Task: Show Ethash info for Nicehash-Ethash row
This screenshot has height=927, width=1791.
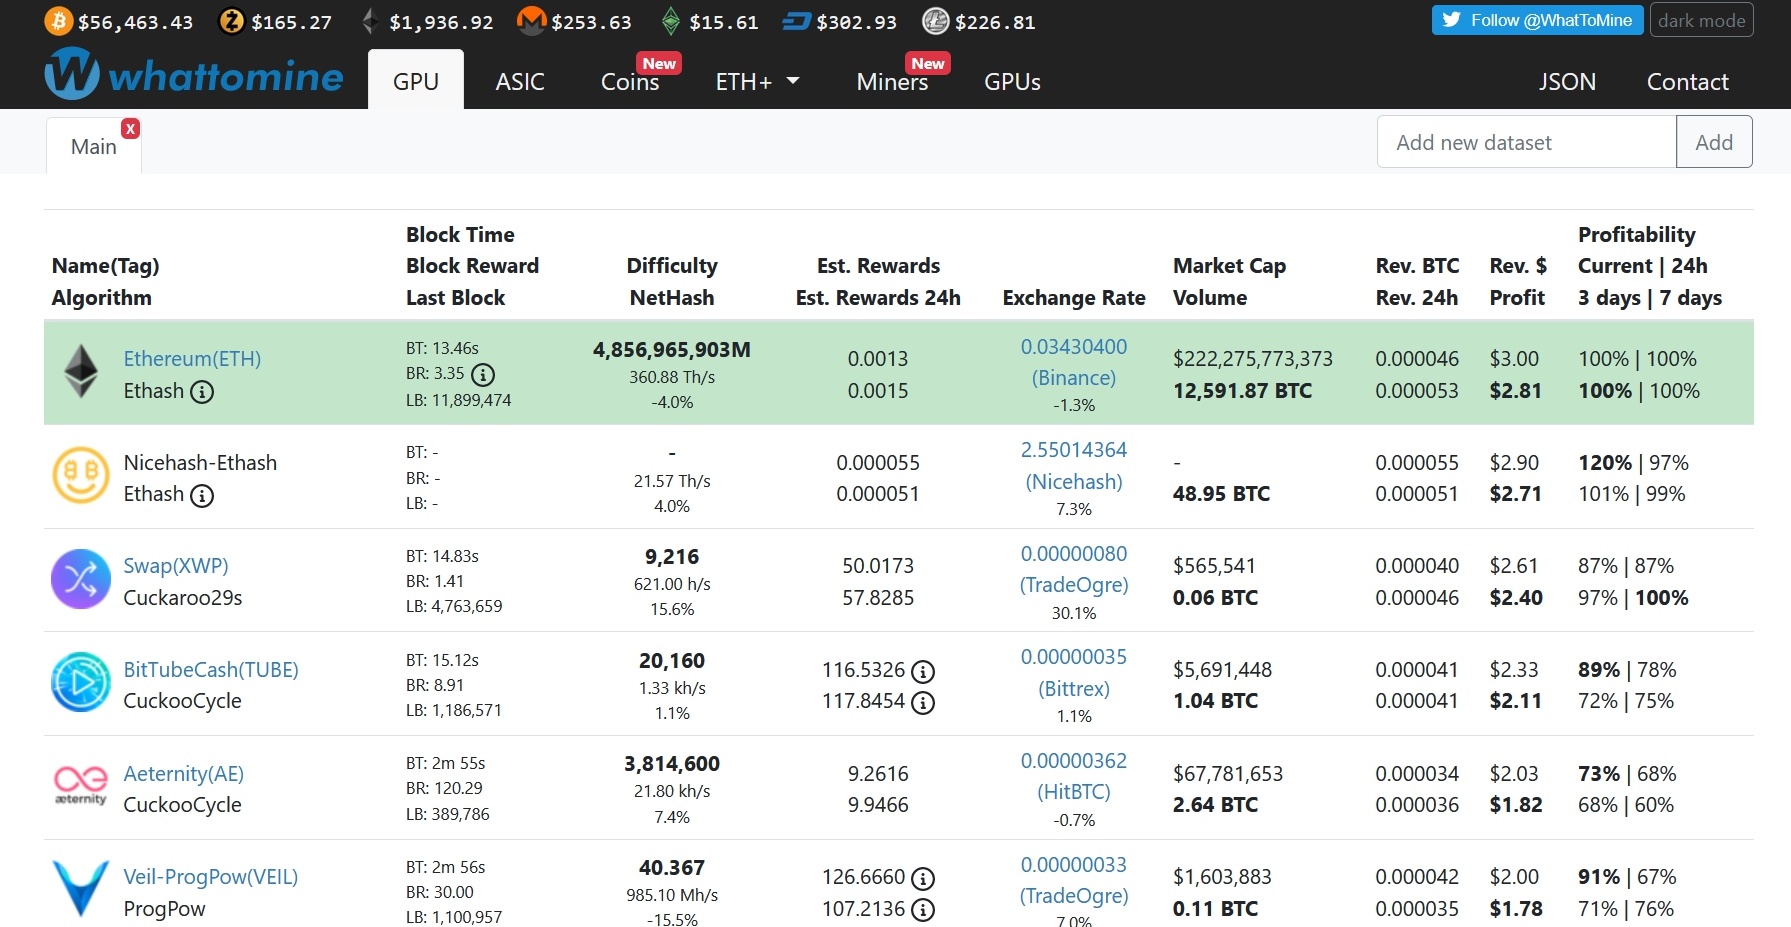Action: point(202,496)
